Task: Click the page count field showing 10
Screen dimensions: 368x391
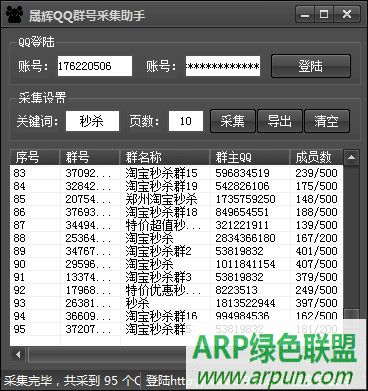Action: tap(186, 121)
